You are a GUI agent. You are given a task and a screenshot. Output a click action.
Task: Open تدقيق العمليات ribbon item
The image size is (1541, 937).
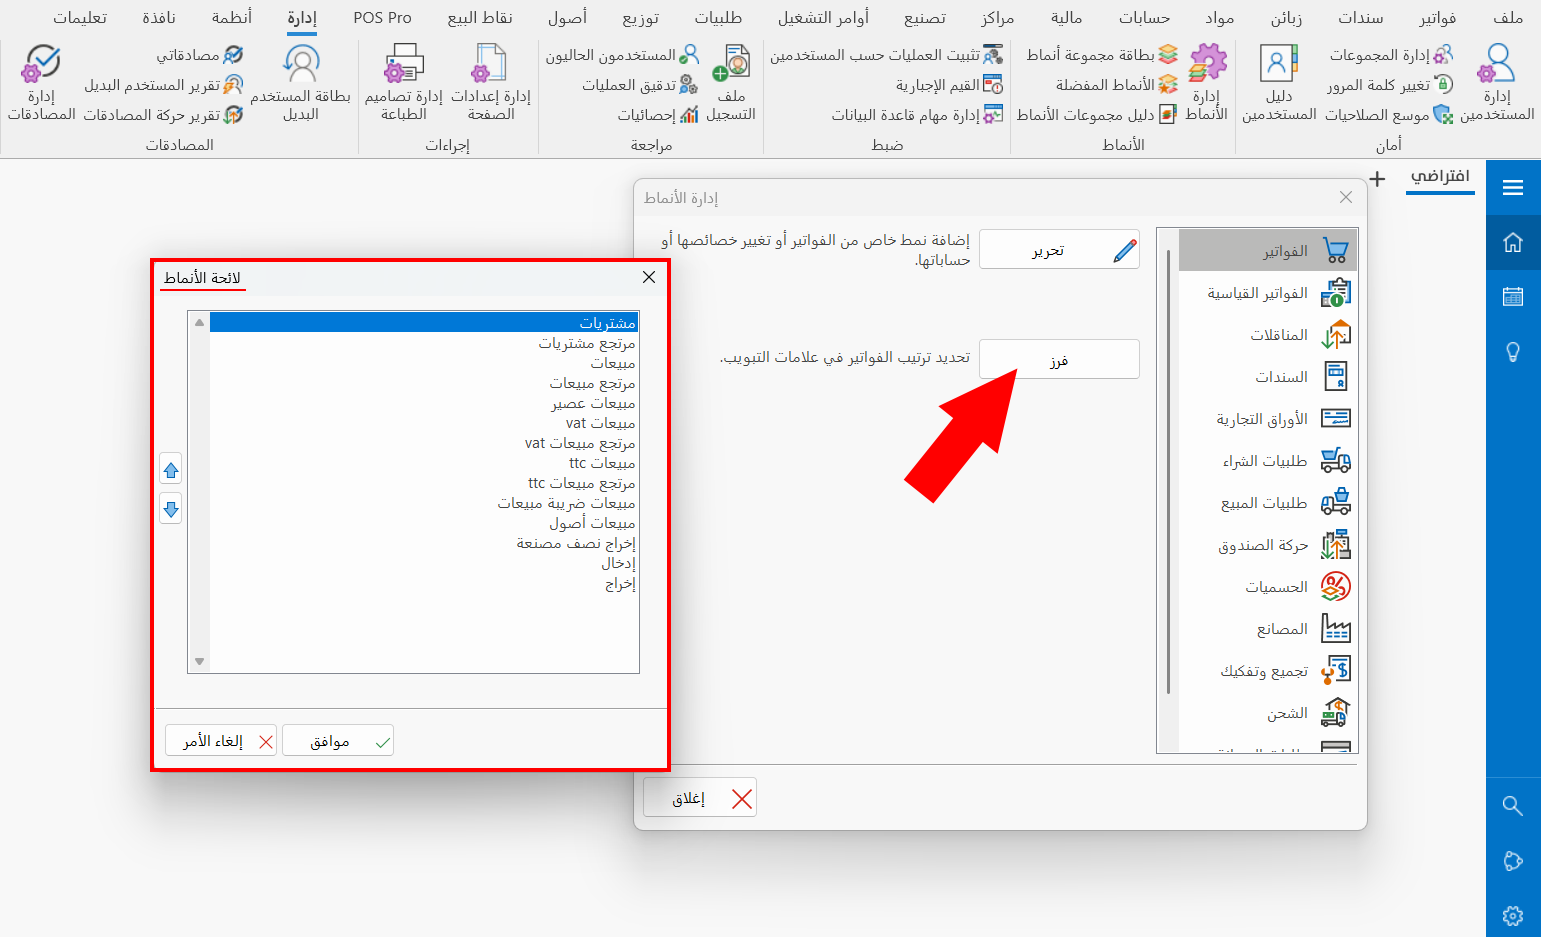click(640, 85)
